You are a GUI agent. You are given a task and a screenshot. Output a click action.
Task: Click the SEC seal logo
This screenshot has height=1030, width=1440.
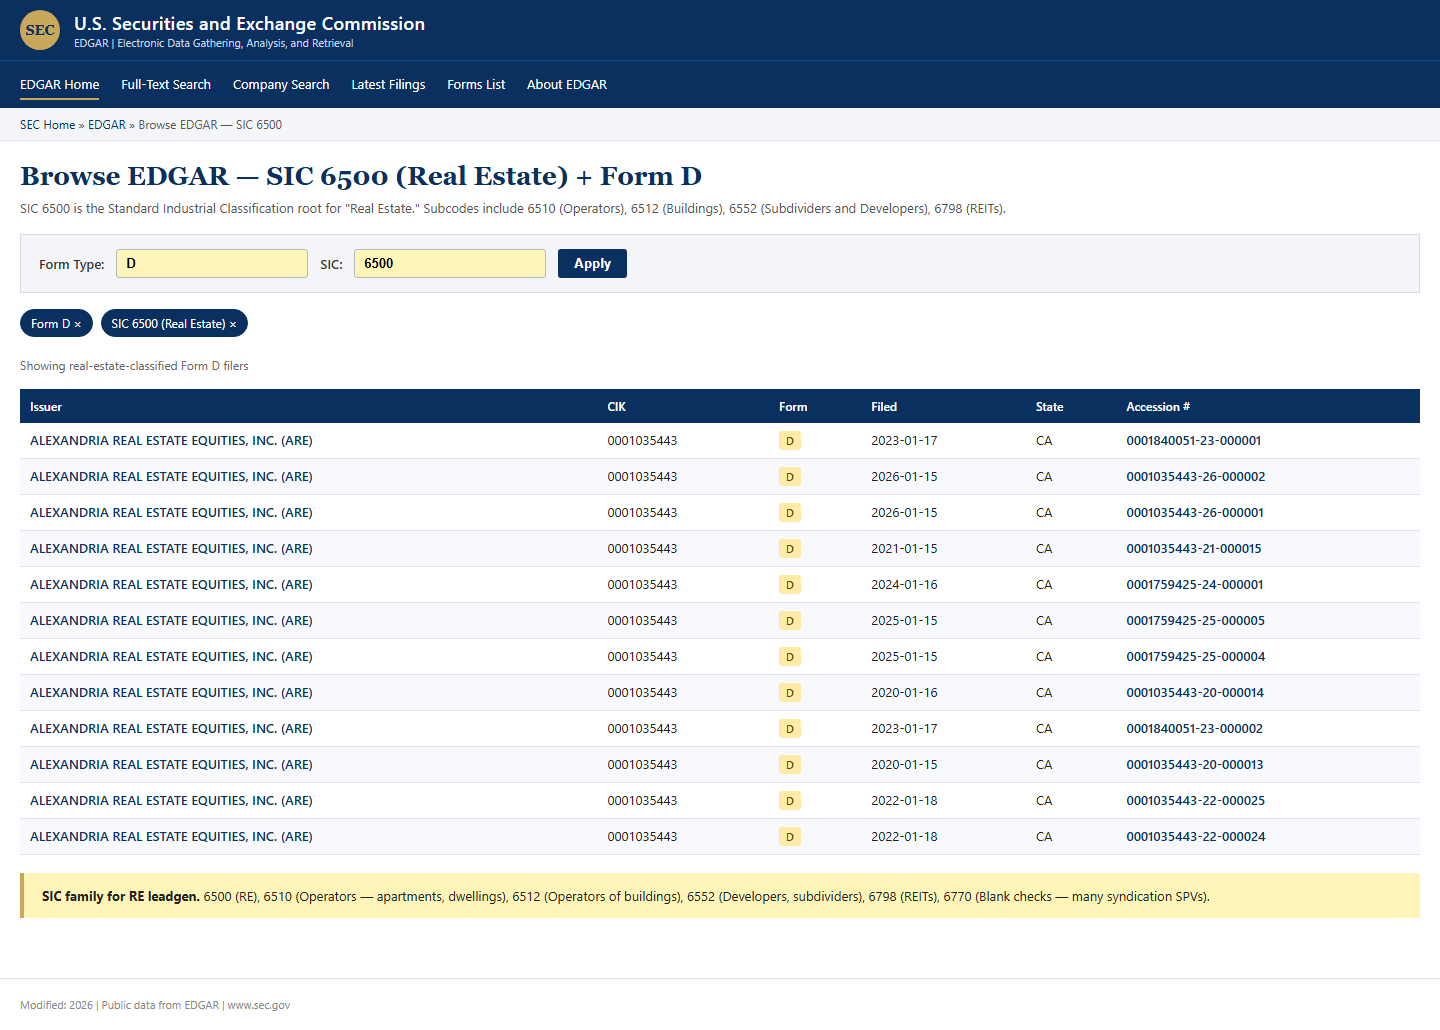[x=40, y=30]
